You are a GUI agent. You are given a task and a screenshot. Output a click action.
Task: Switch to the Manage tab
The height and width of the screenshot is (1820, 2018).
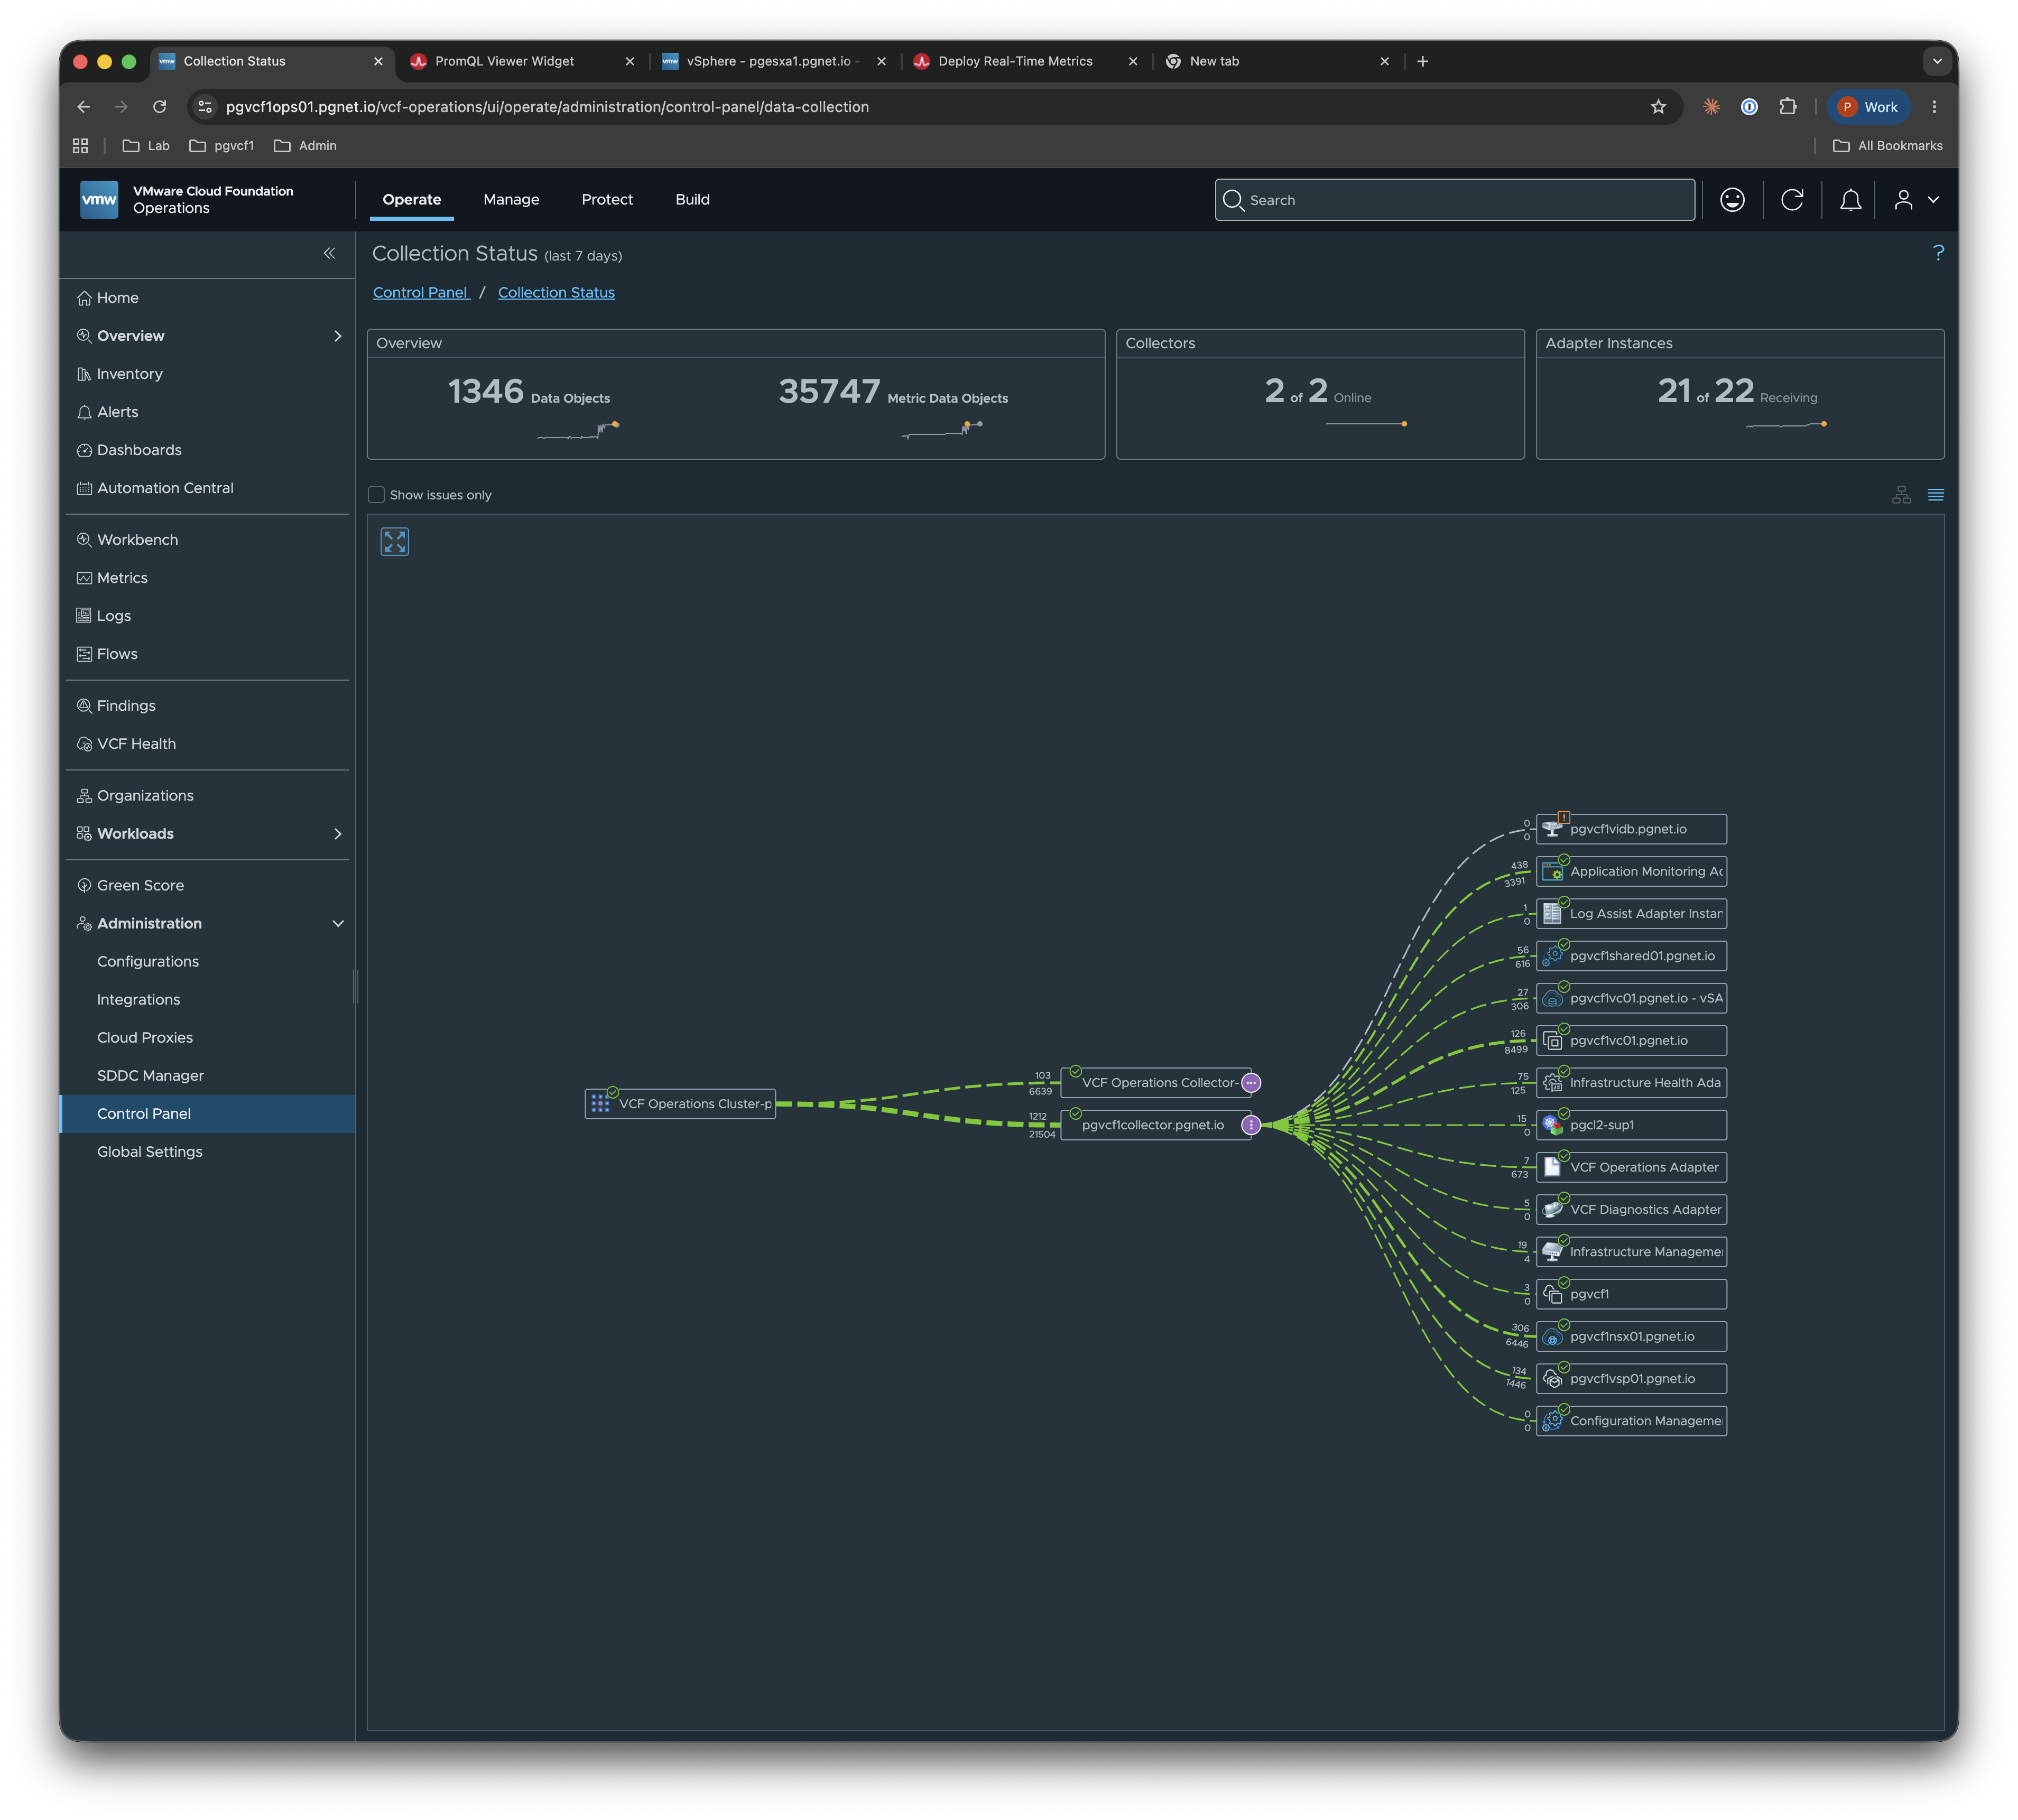pos(511,200)
